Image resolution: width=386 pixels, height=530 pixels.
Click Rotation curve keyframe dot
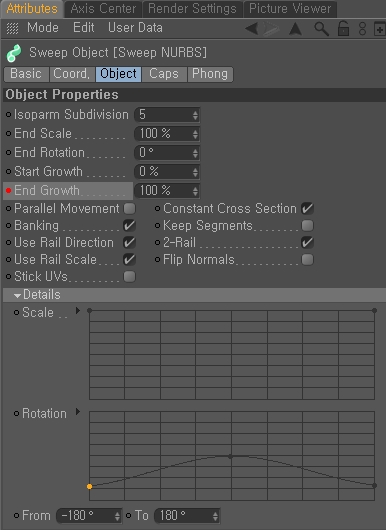16,413
